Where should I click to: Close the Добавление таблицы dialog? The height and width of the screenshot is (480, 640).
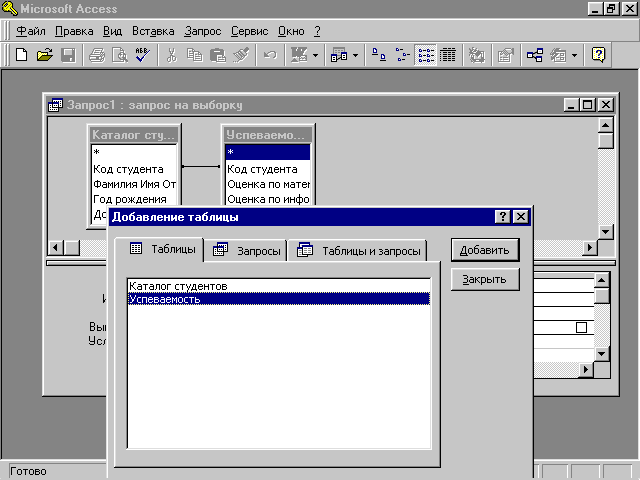(521, 216)
